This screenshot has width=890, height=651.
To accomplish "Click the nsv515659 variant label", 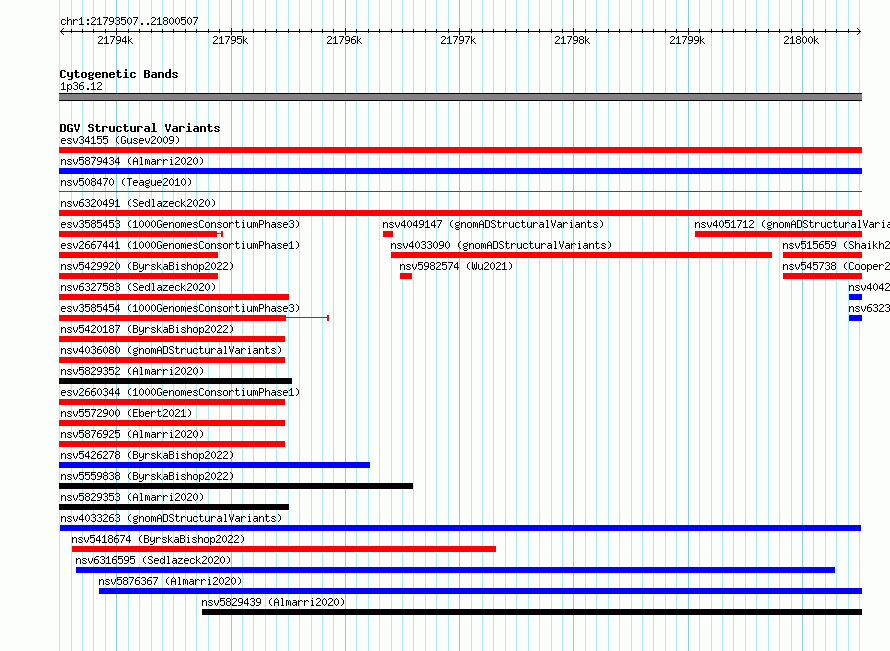I will coord(836,245).
